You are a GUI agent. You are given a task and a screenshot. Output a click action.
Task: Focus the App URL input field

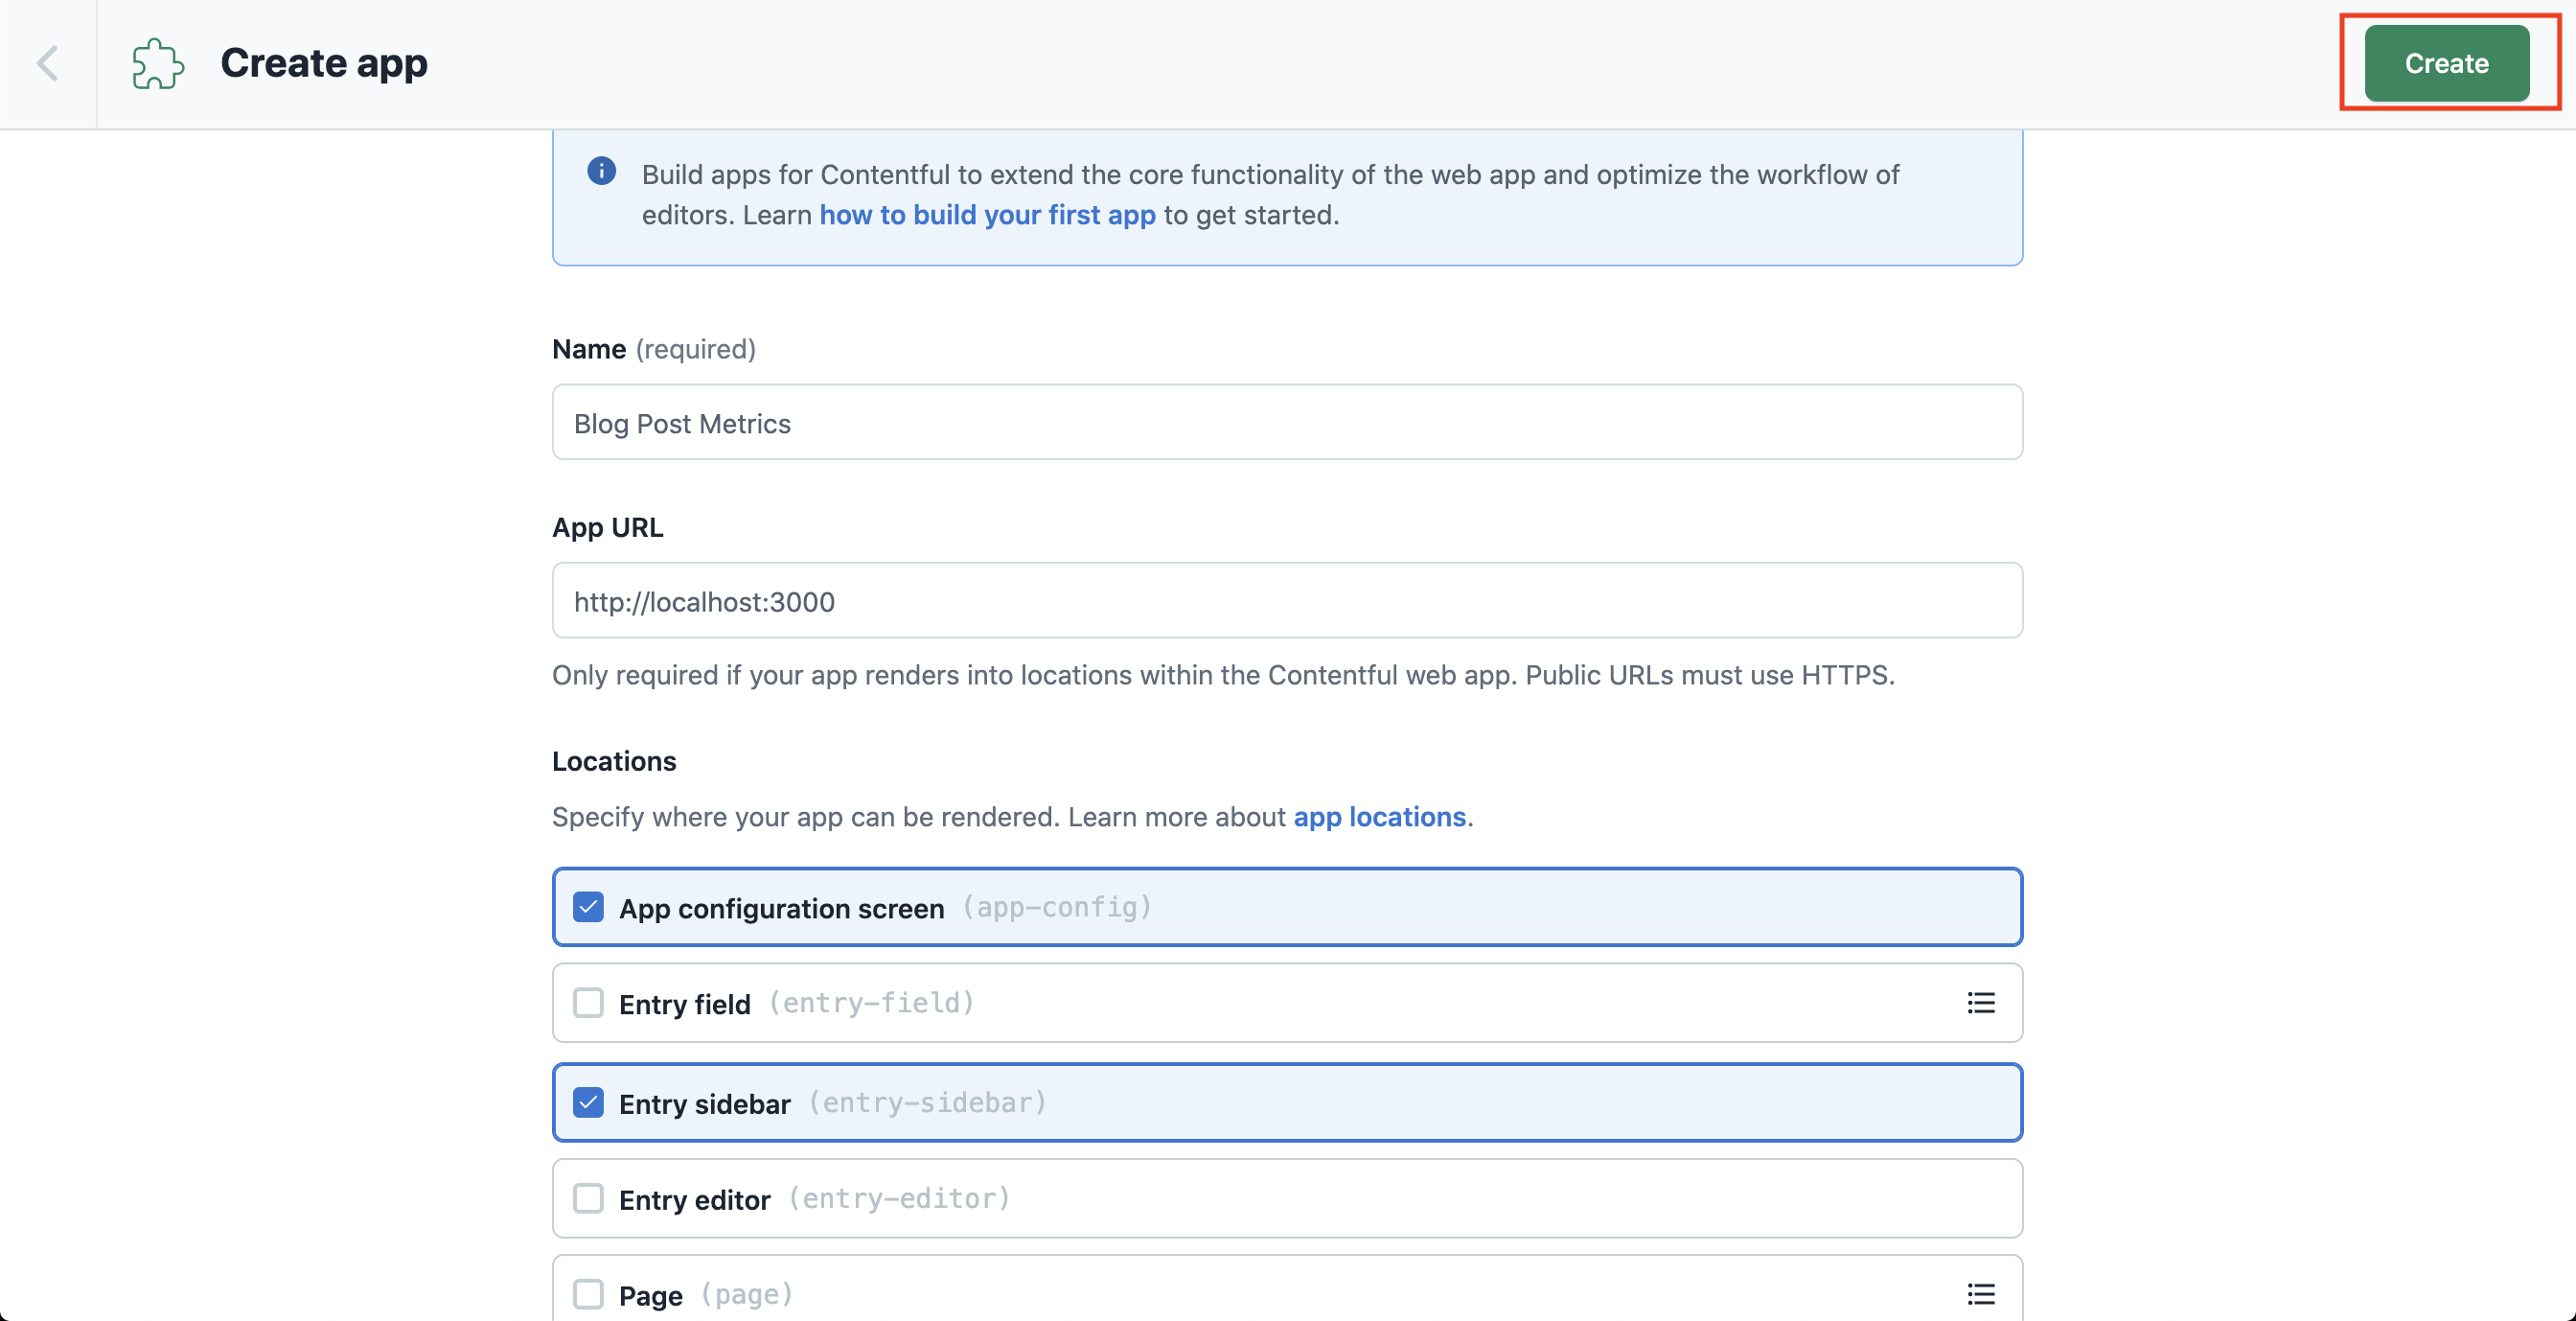pos(1287,600)
